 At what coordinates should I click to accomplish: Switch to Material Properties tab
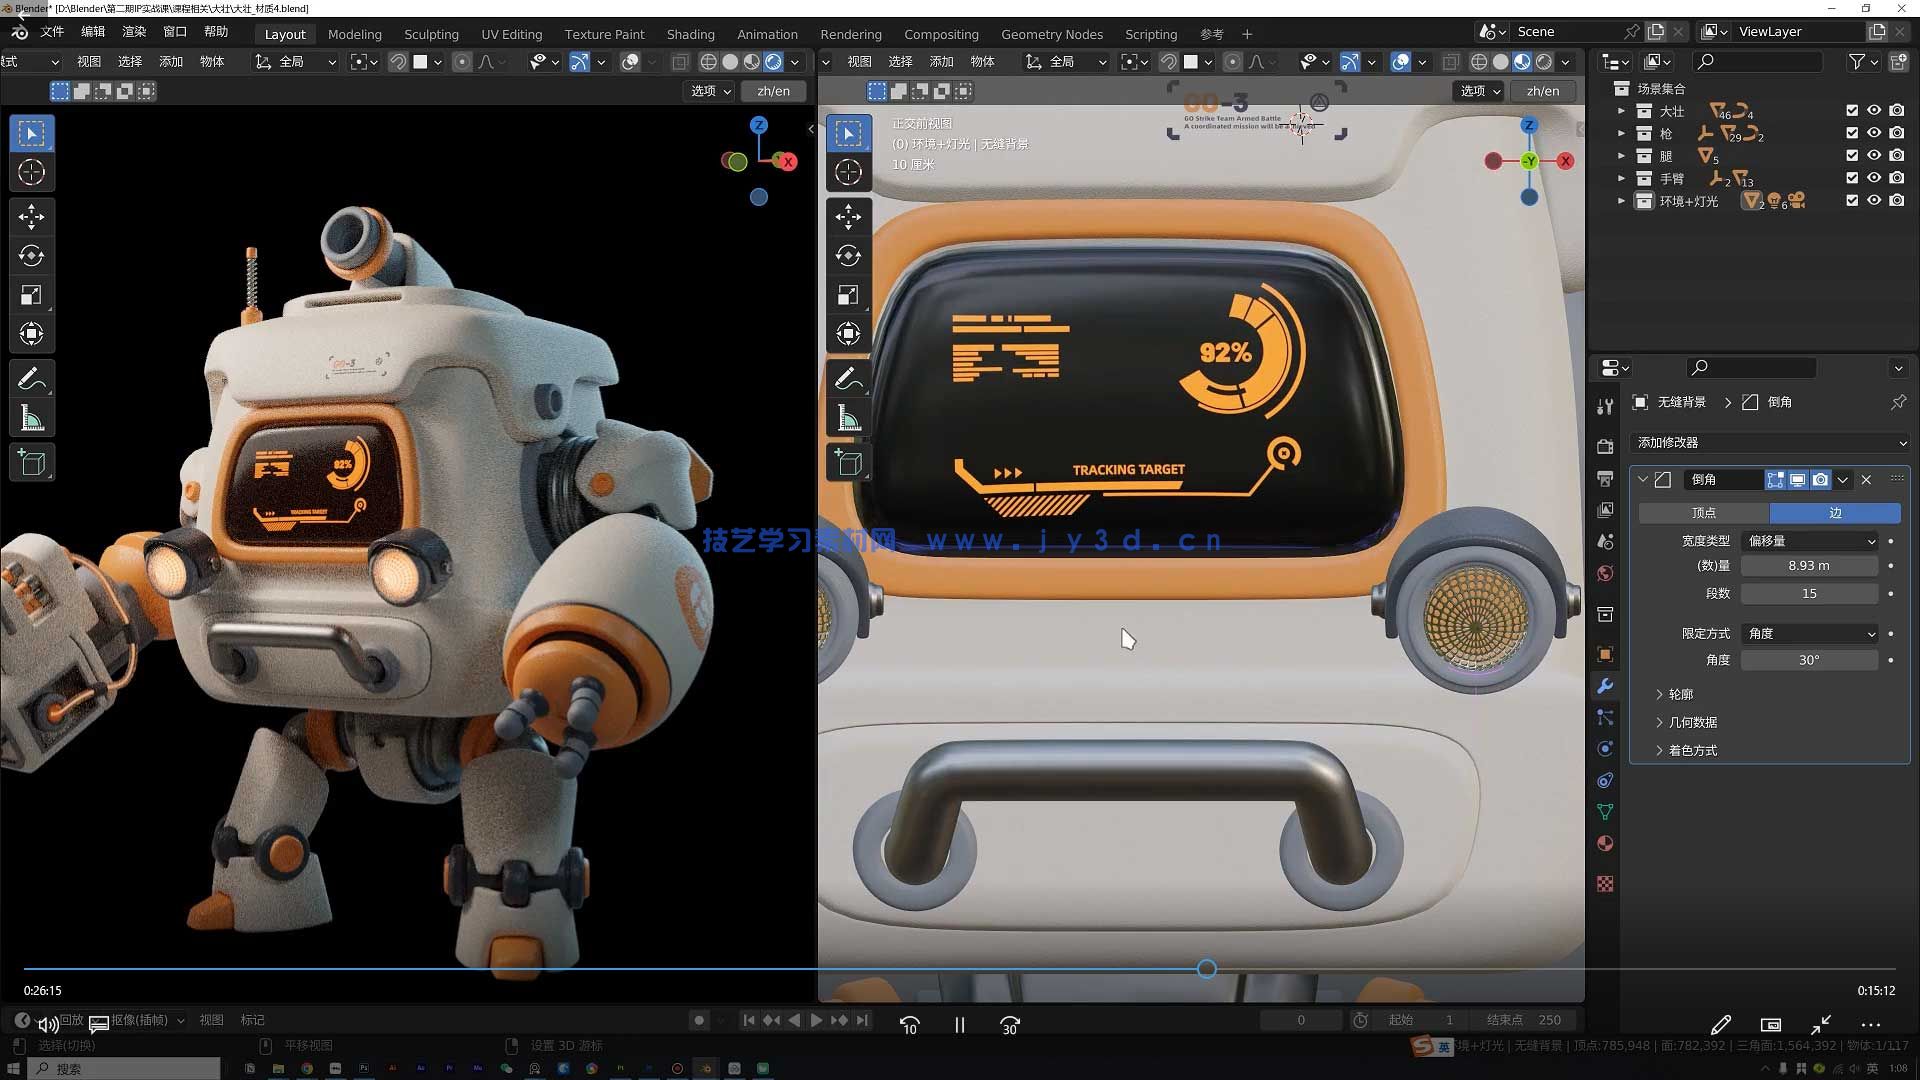click(x=1605, y=843)
